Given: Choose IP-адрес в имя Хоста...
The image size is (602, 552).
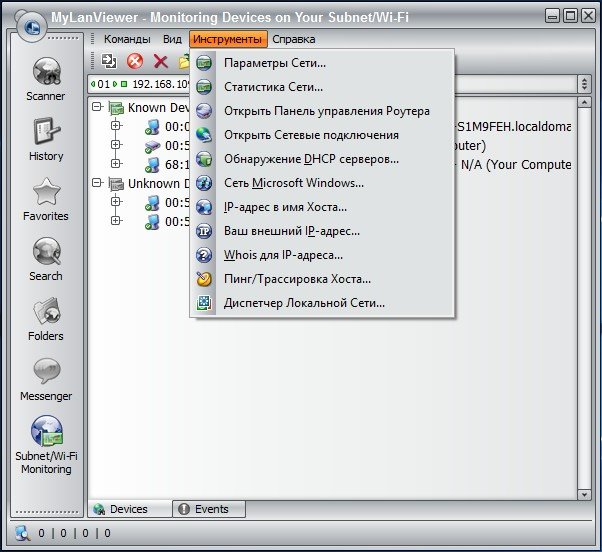Looking at the screenshot, I should point(322,207).
